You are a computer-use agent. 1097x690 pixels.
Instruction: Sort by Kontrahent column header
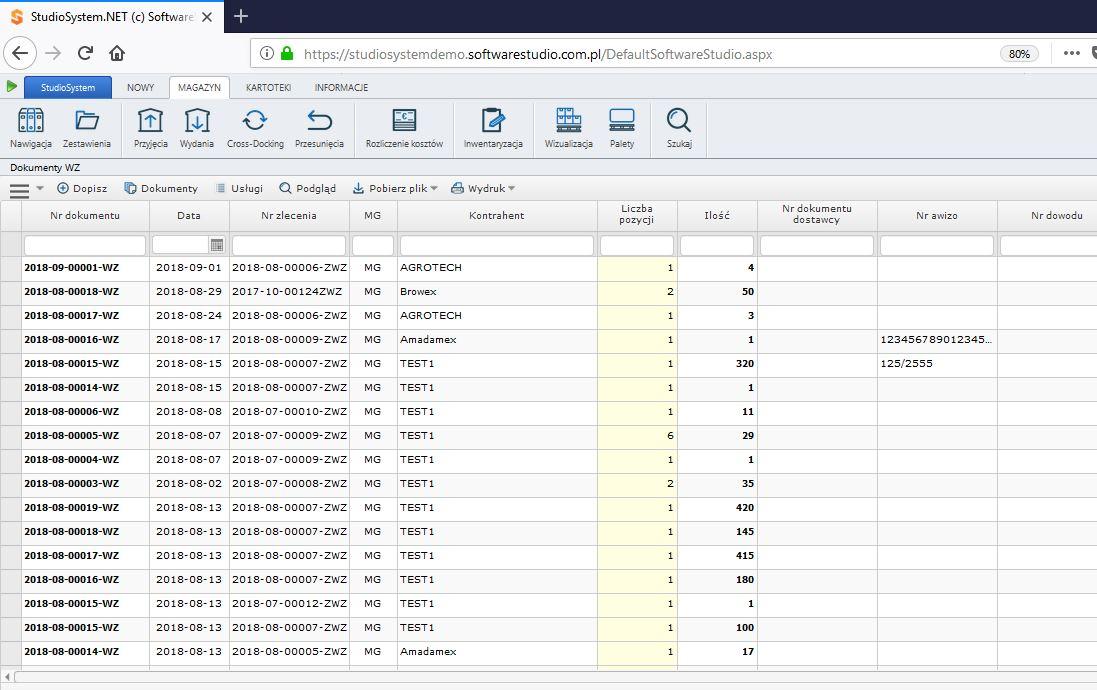(x=497, y=216)
